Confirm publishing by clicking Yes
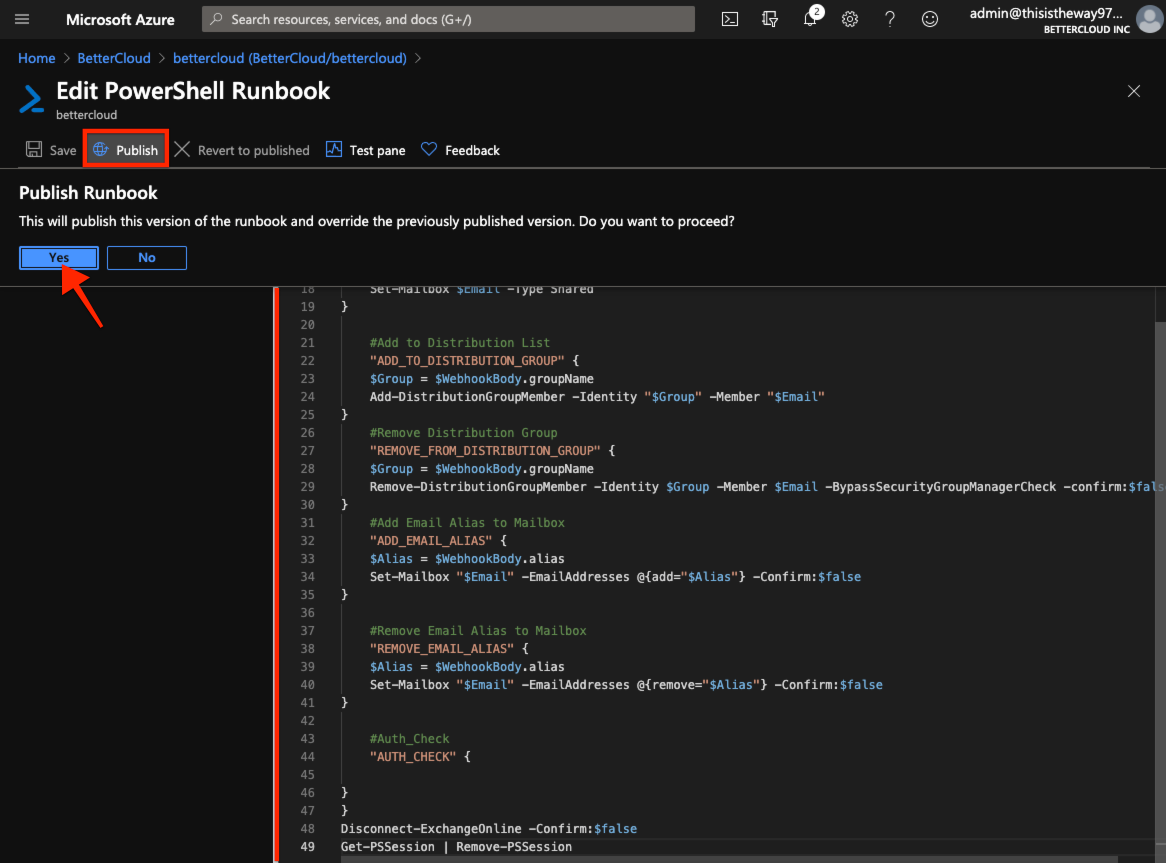1166x863 pixels. [x=58, y=257]
